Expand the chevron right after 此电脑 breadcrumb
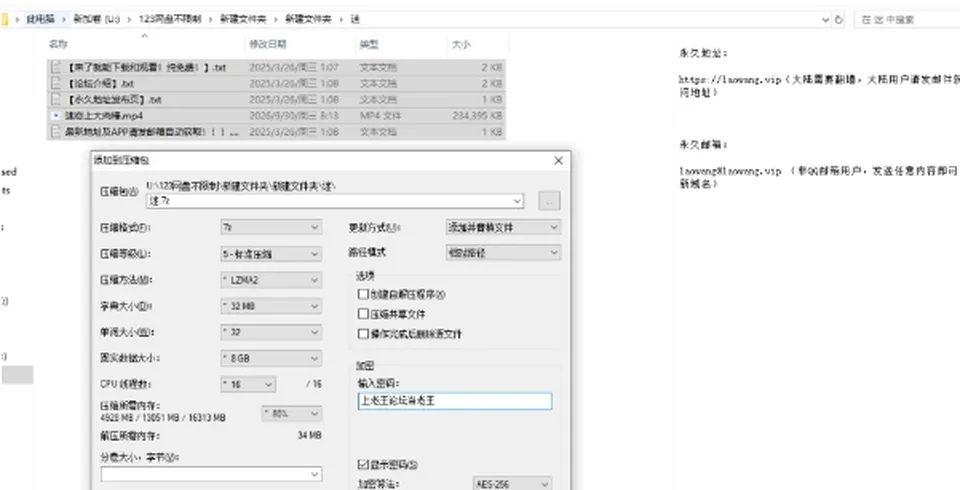 click(x=64, y=20)
